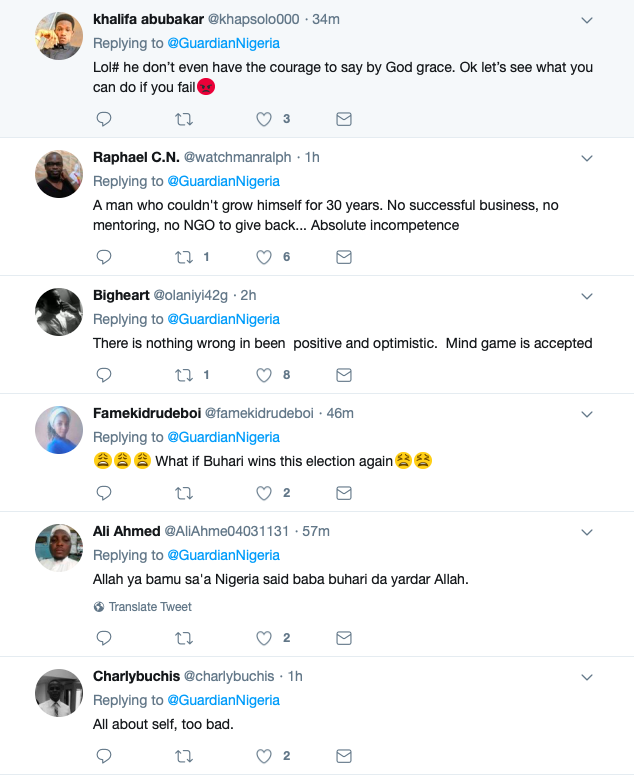Open @GuardianNigeria link in Bigheart's reply
Image resolution: width=634 pixels, height=776 pixels.
(223, 319)
